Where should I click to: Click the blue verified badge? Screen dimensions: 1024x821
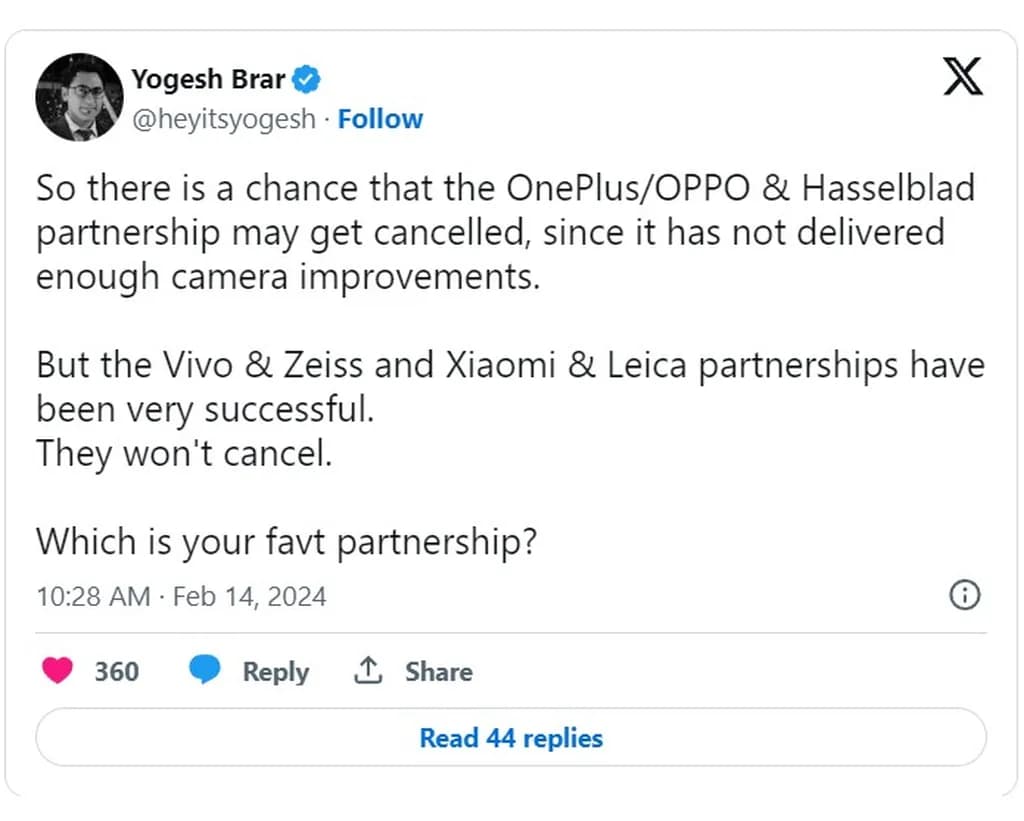(x=308, y=79)
